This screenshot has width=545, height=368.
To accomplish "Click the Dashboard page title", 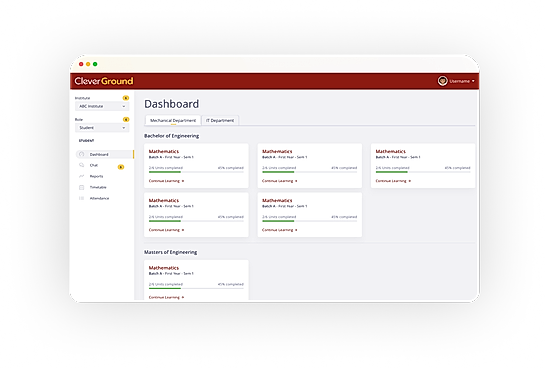I will point(172,104).
